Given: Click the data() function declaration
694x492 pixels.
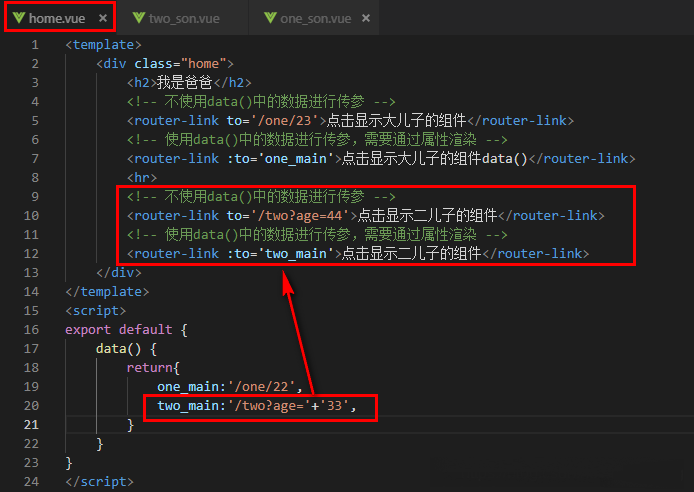Looking at the screenshot, I should click(126, 349).
